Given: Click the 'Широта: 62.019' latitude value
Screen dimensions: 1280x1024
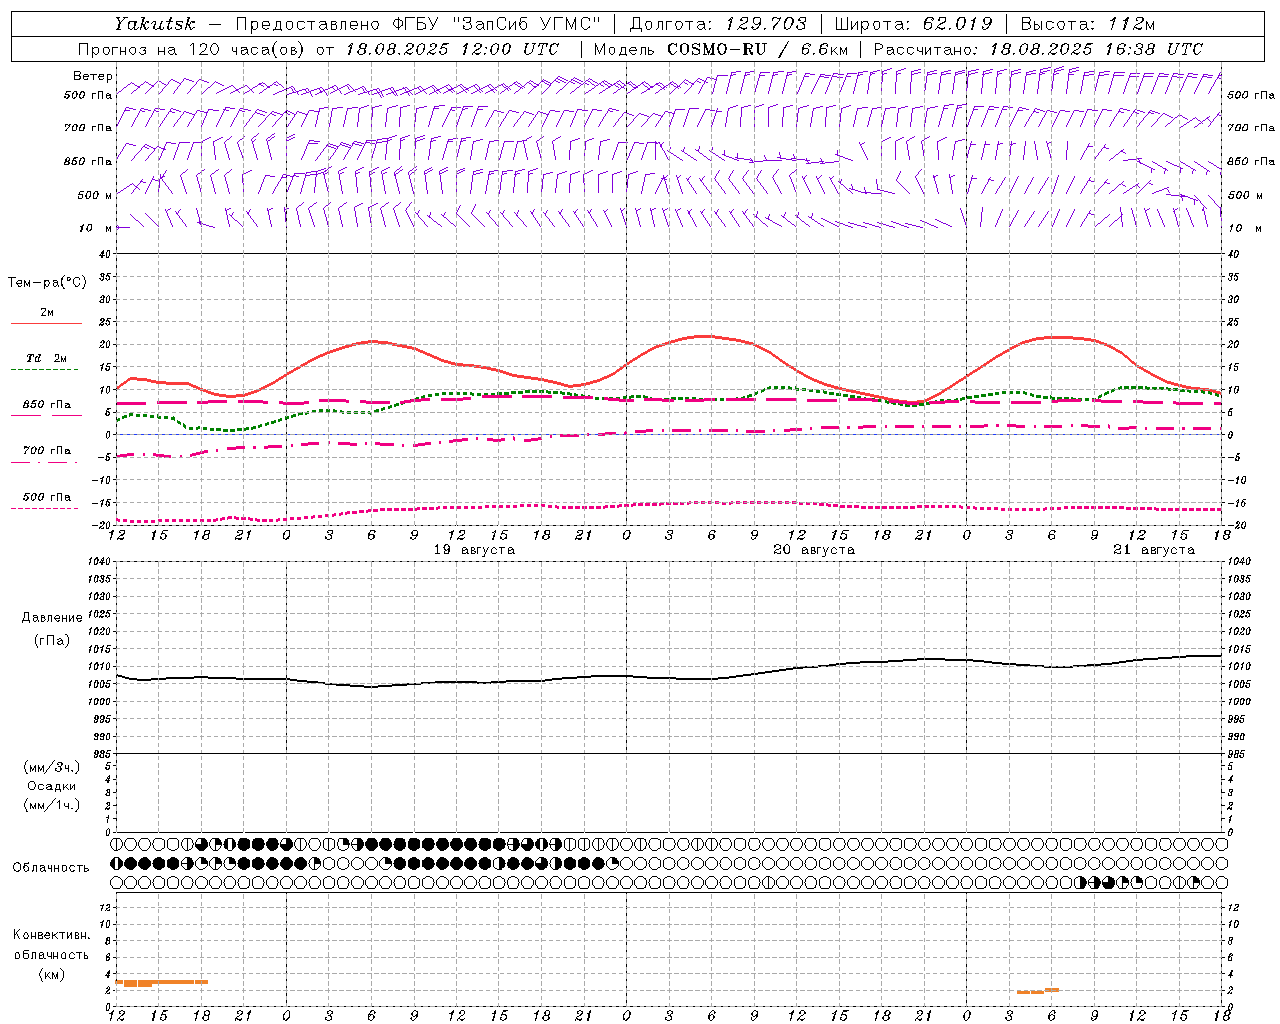Looking at the screenshot, I should pyautogui.click(x=913, y=24).
